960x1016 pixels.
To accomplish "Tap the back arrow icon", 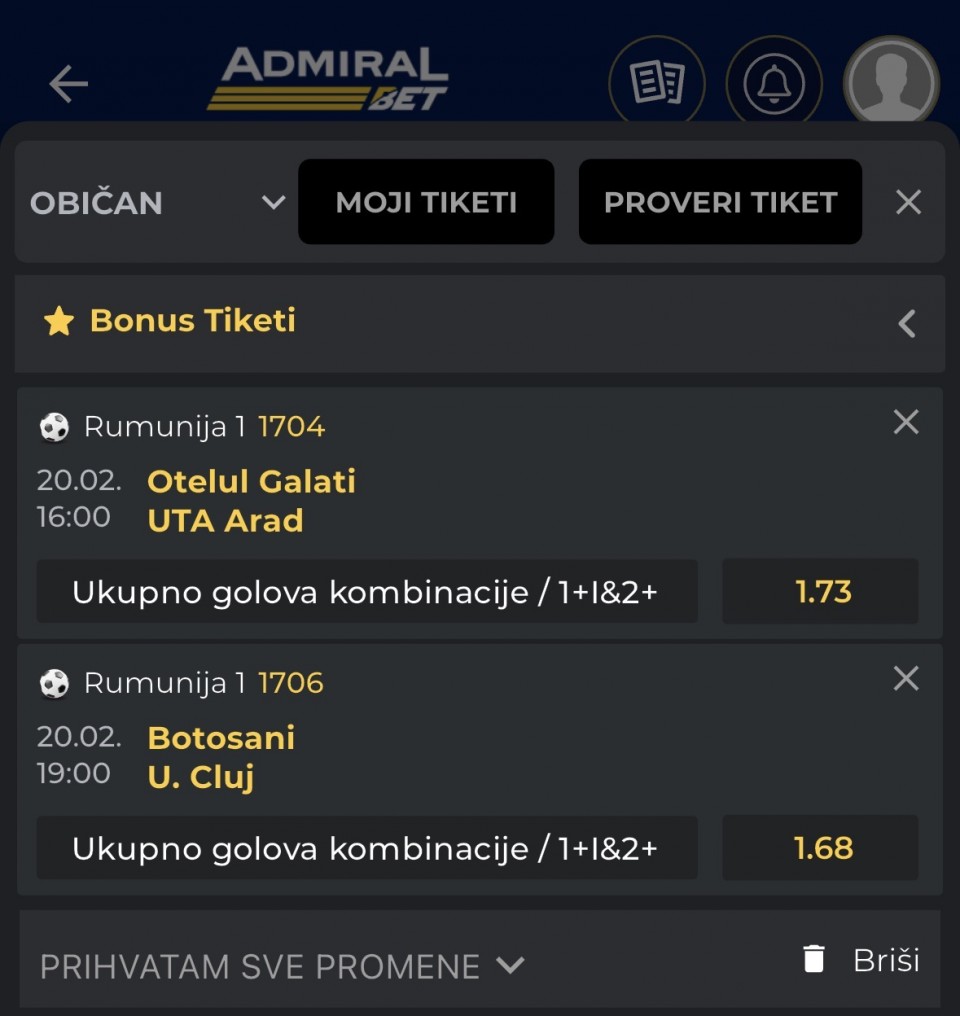I will click(x=68, y=84).
